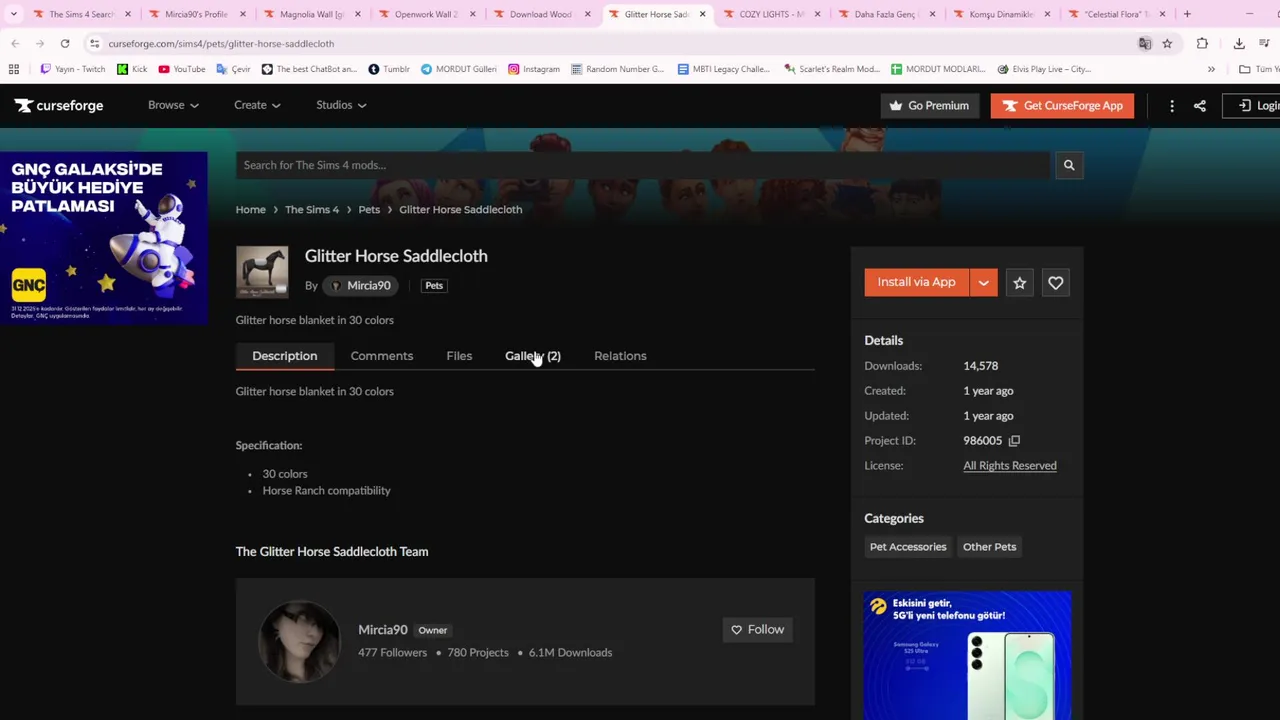Click the browser address bar URL

click(221, 44)
